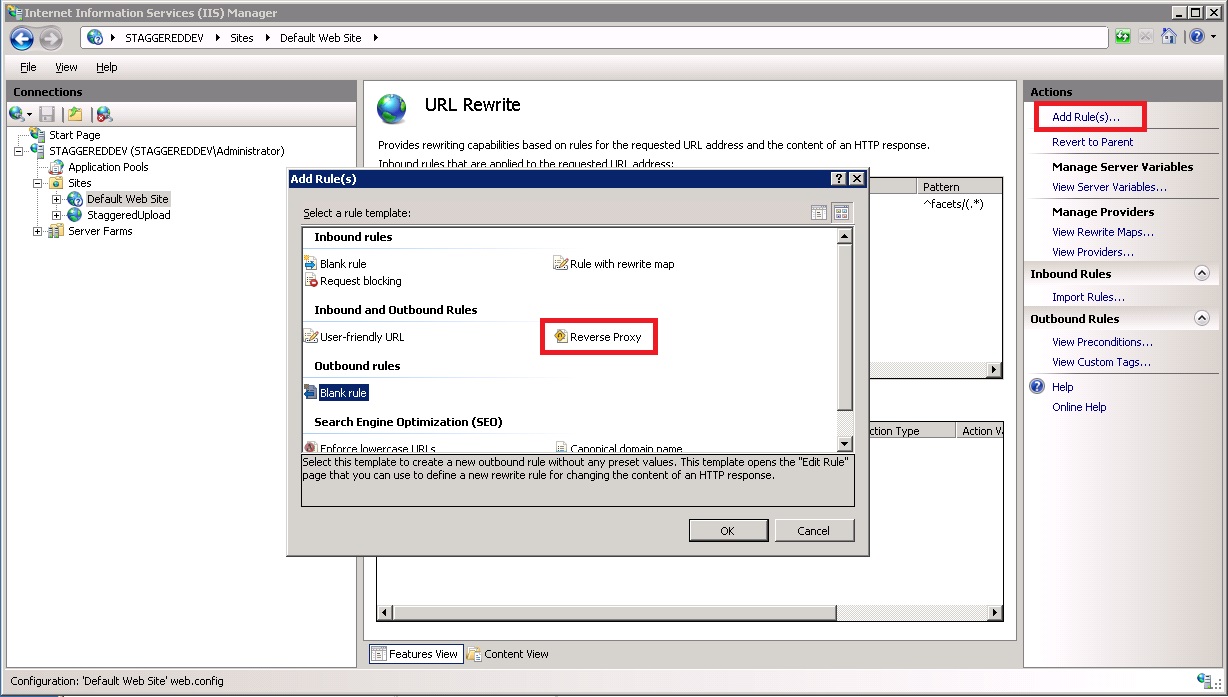1228x697 pixels.
Task: Click the Online Help link
Action: pyautogui.click(x=1079, y=407)
